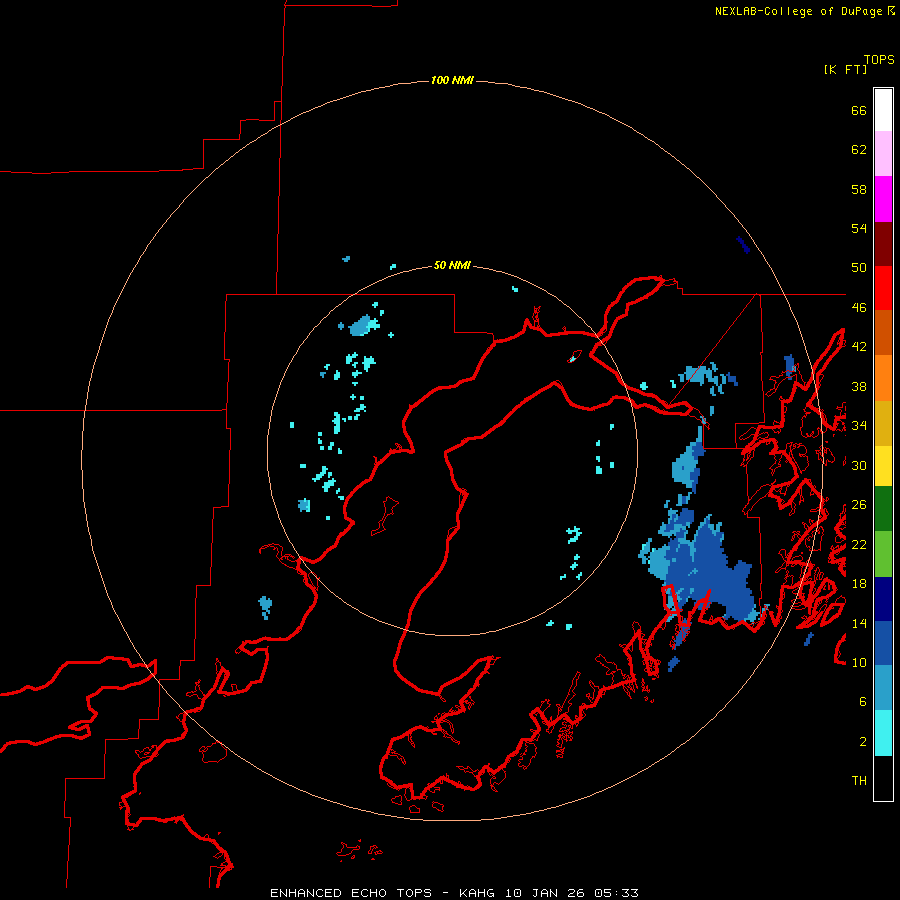This screenshot has width=900, height=900.
Task: Click the light pink legend swatch beside 62
Action: pyautogui.click(x=883, y=154)
